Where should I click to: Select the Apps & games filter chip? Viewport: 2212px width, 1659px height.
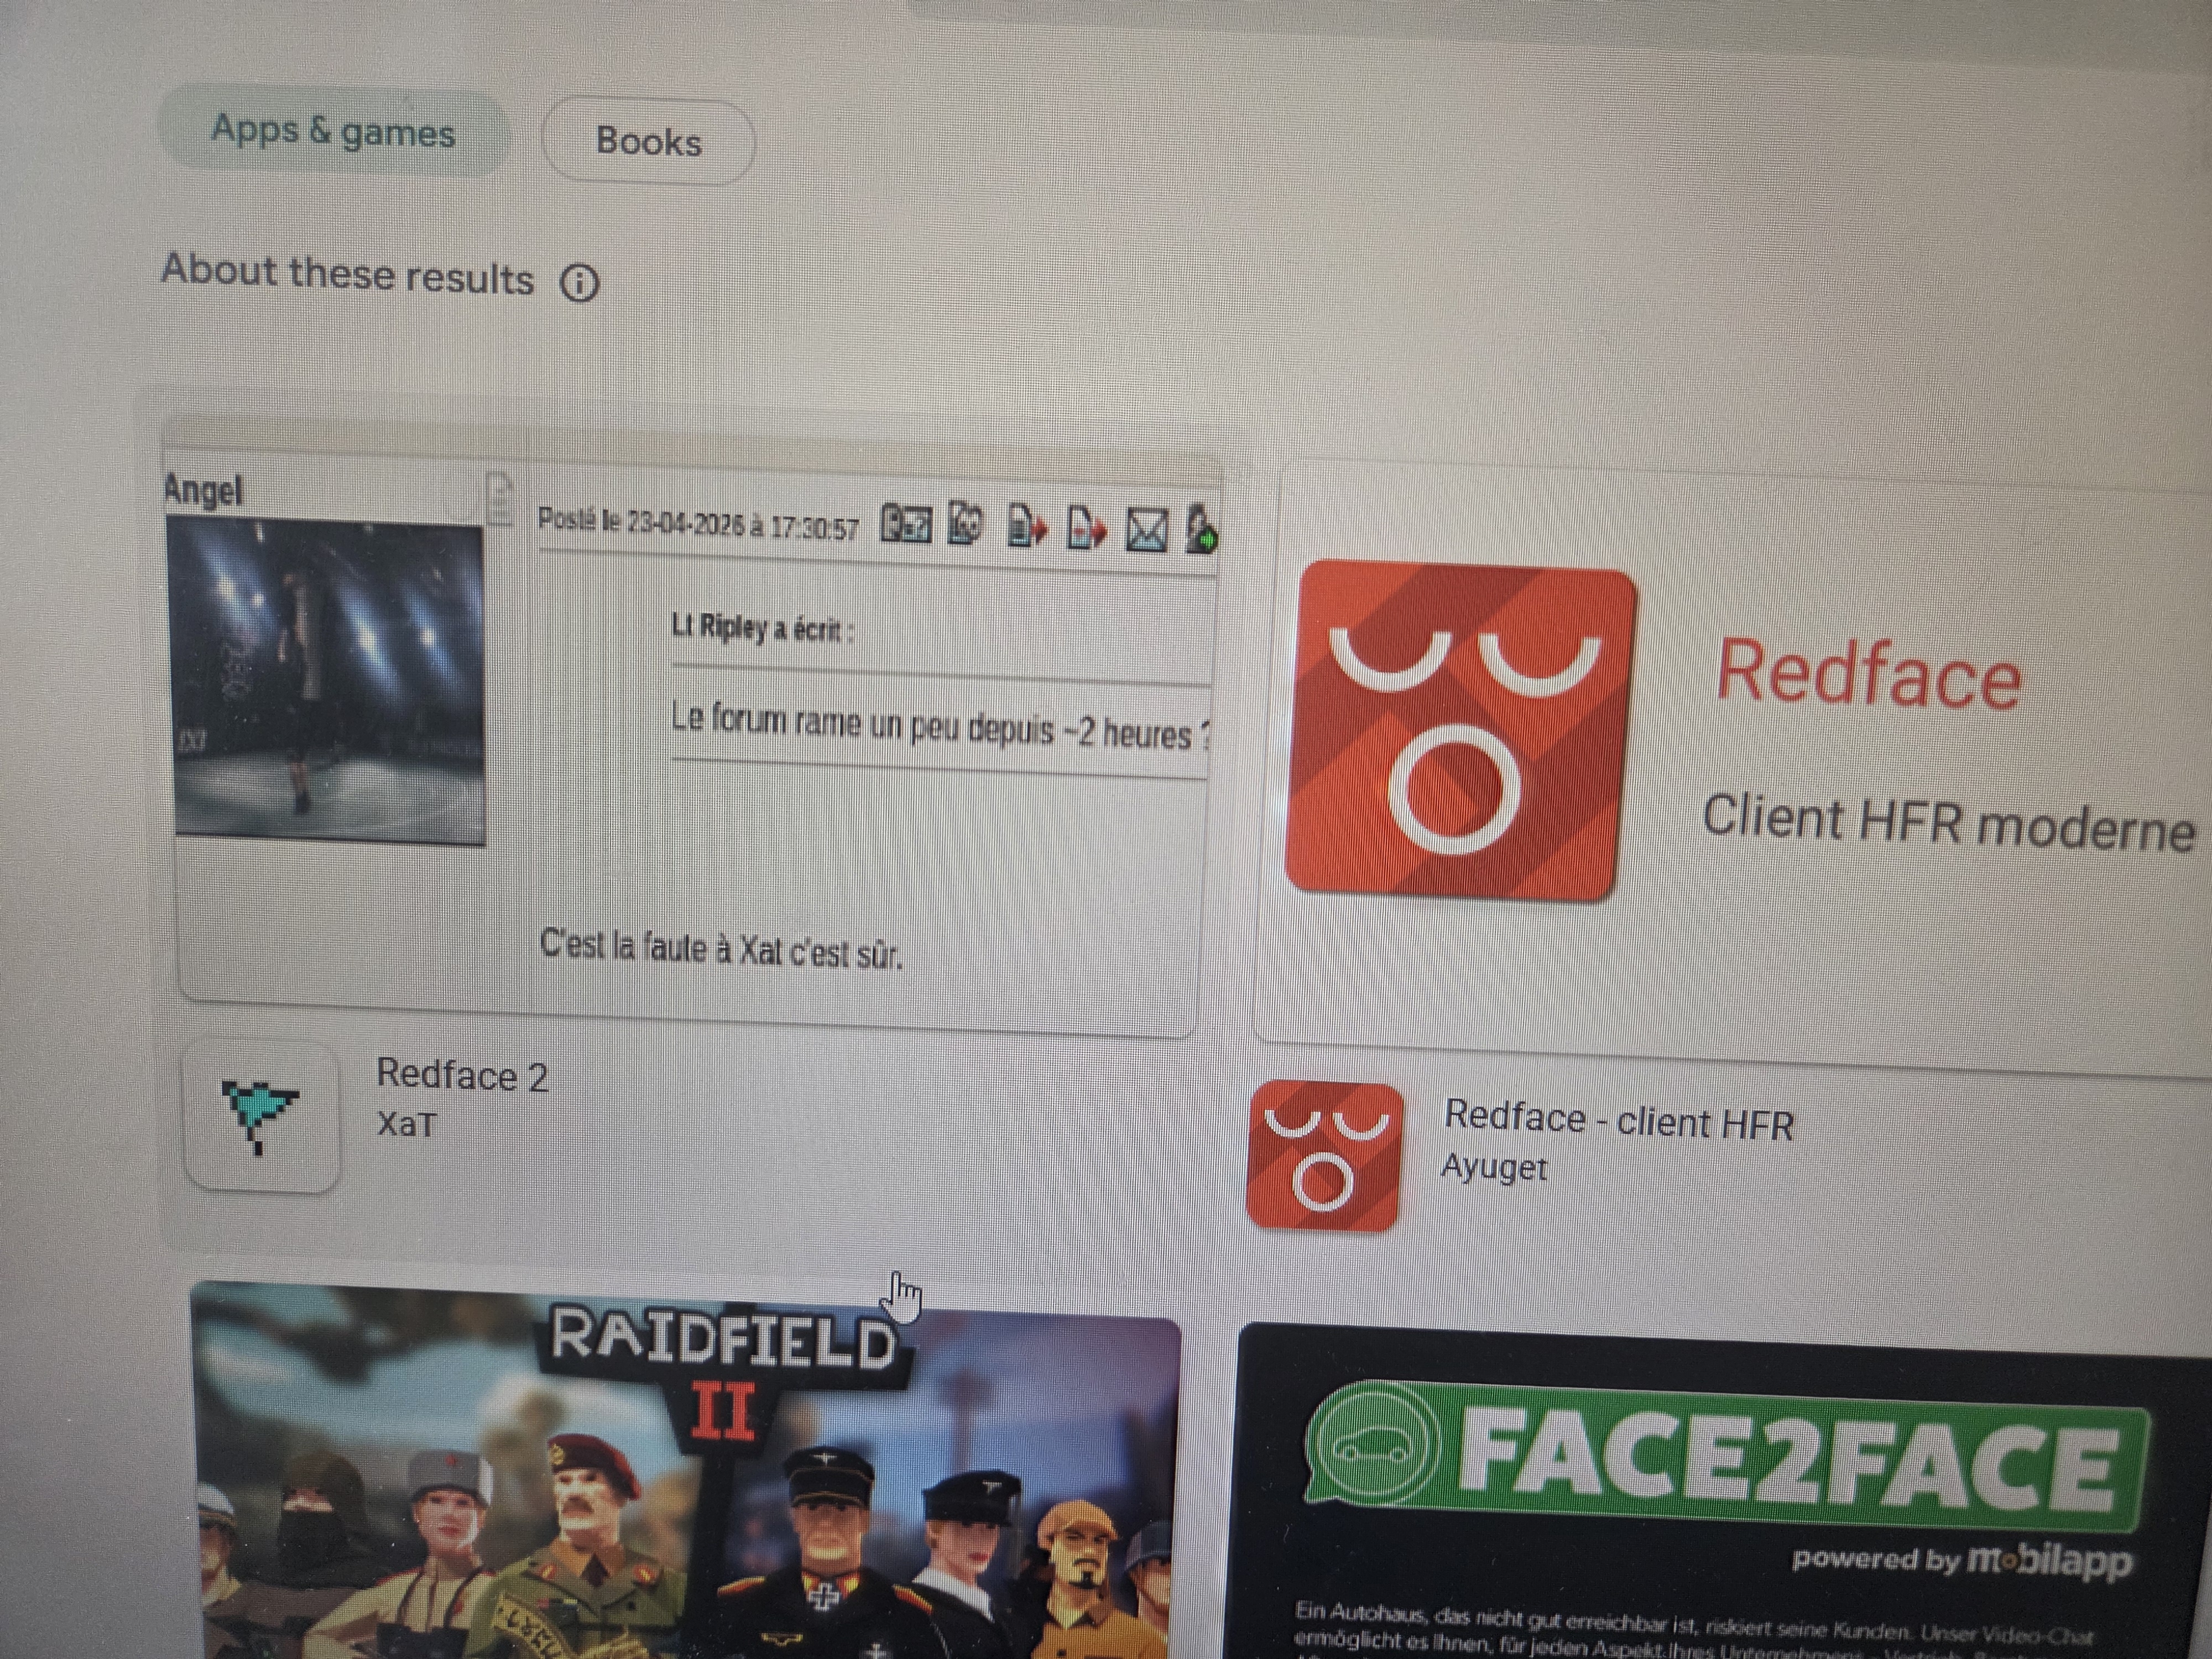tap(333, 133)
